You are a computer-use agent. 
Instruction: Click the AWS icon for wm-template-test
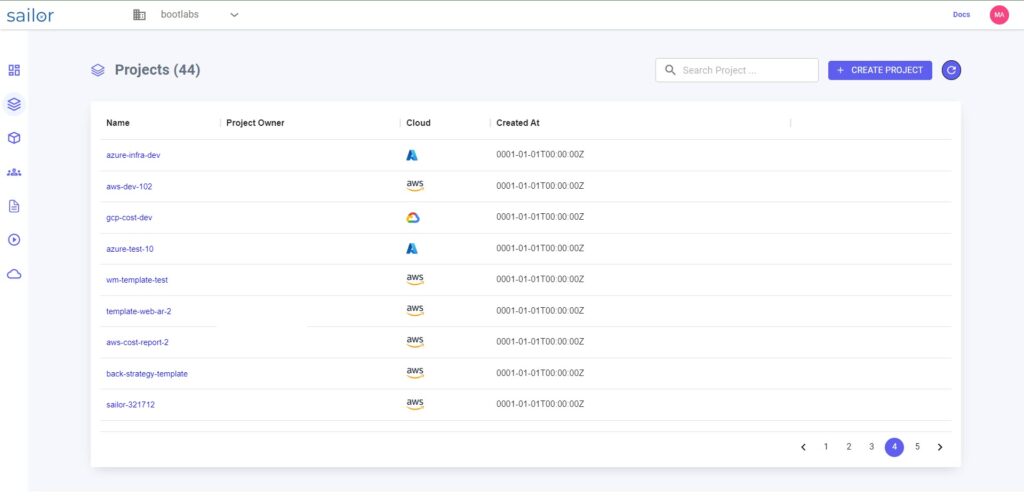pos(415,280)
